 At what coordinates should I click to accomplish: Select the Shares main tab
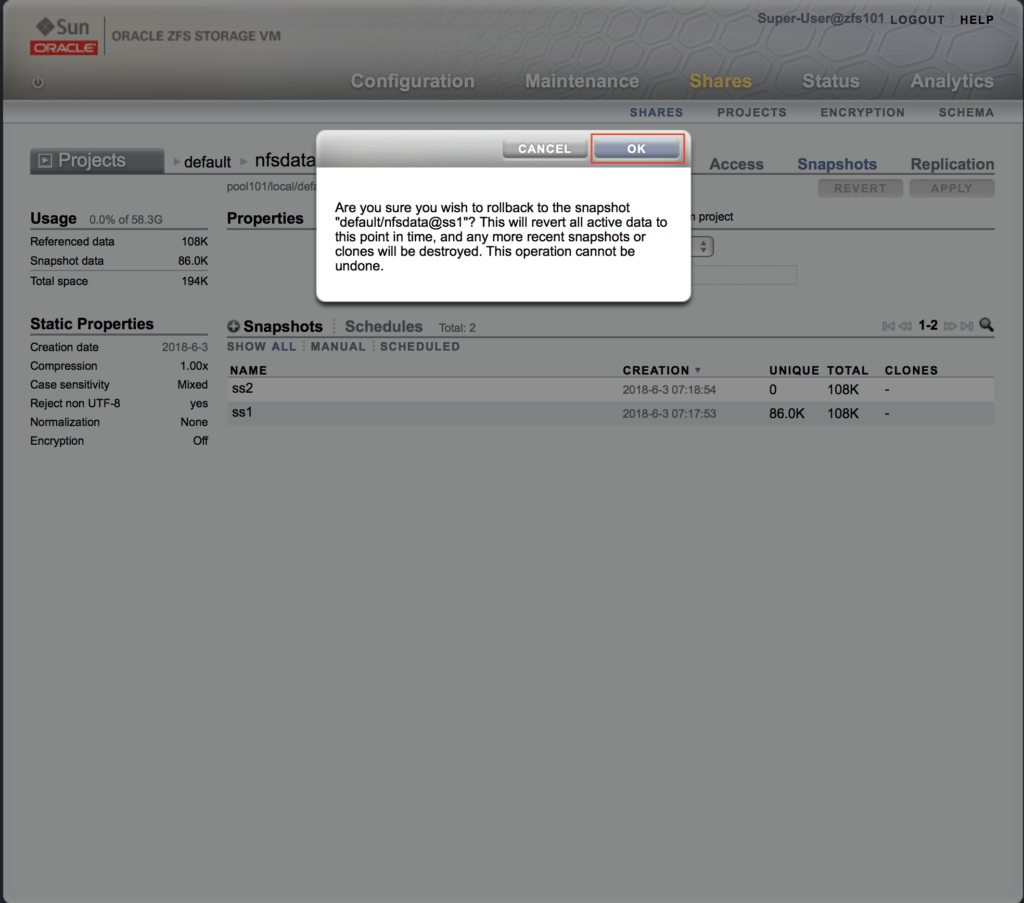point(721,81)
